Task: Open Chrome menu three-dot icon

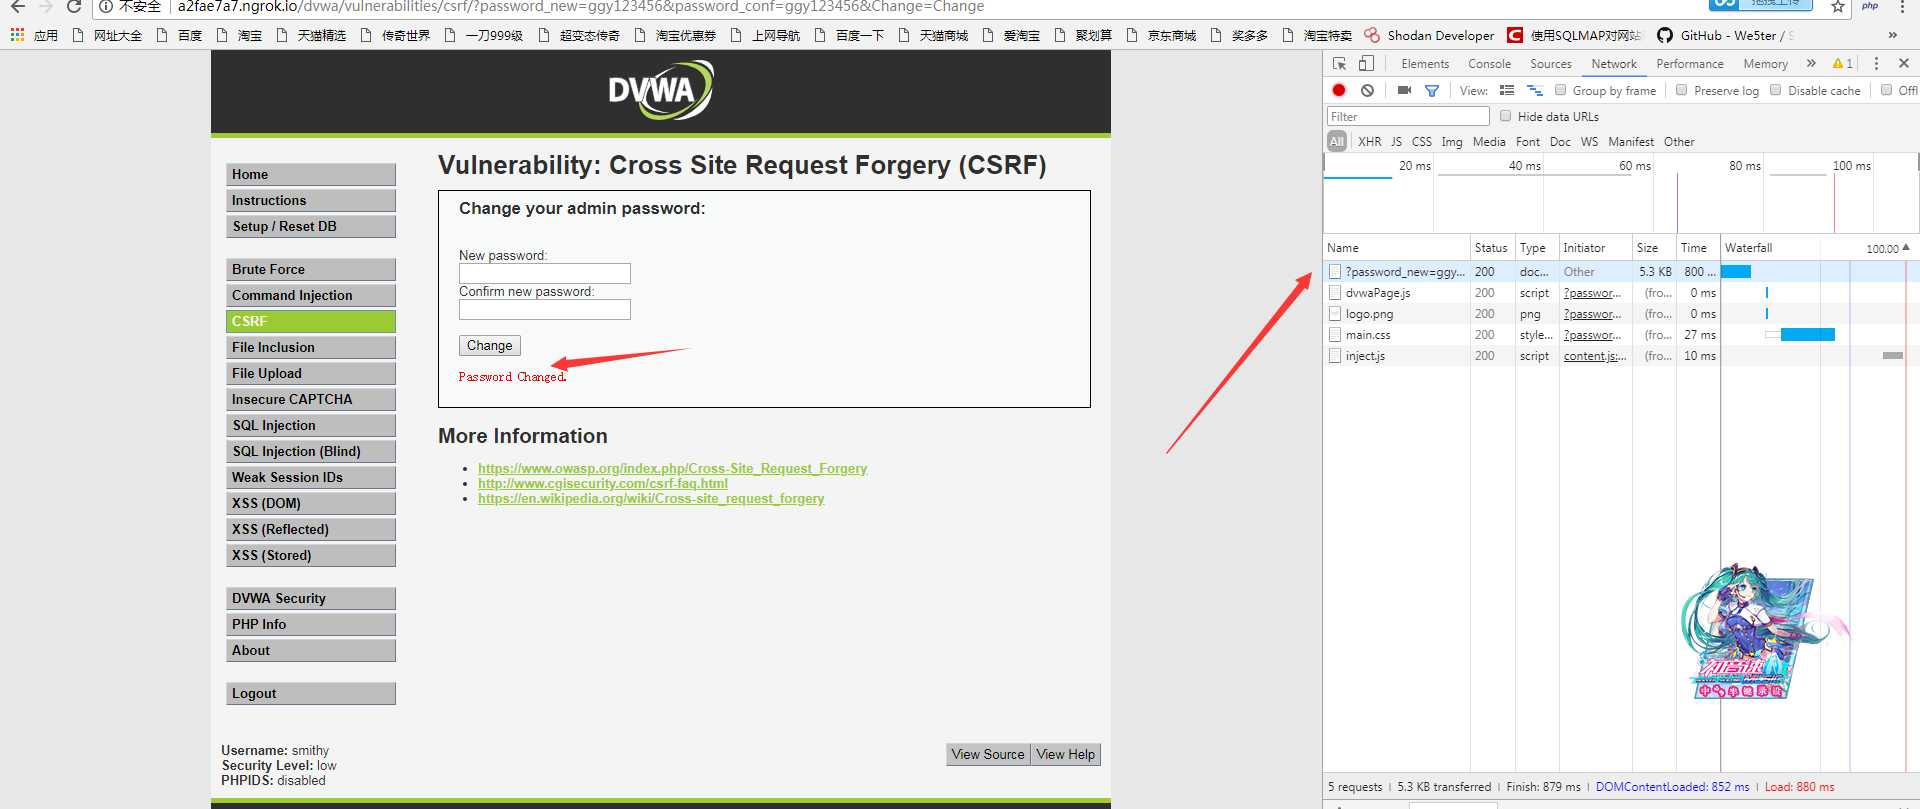Action: coord(1902,7)
